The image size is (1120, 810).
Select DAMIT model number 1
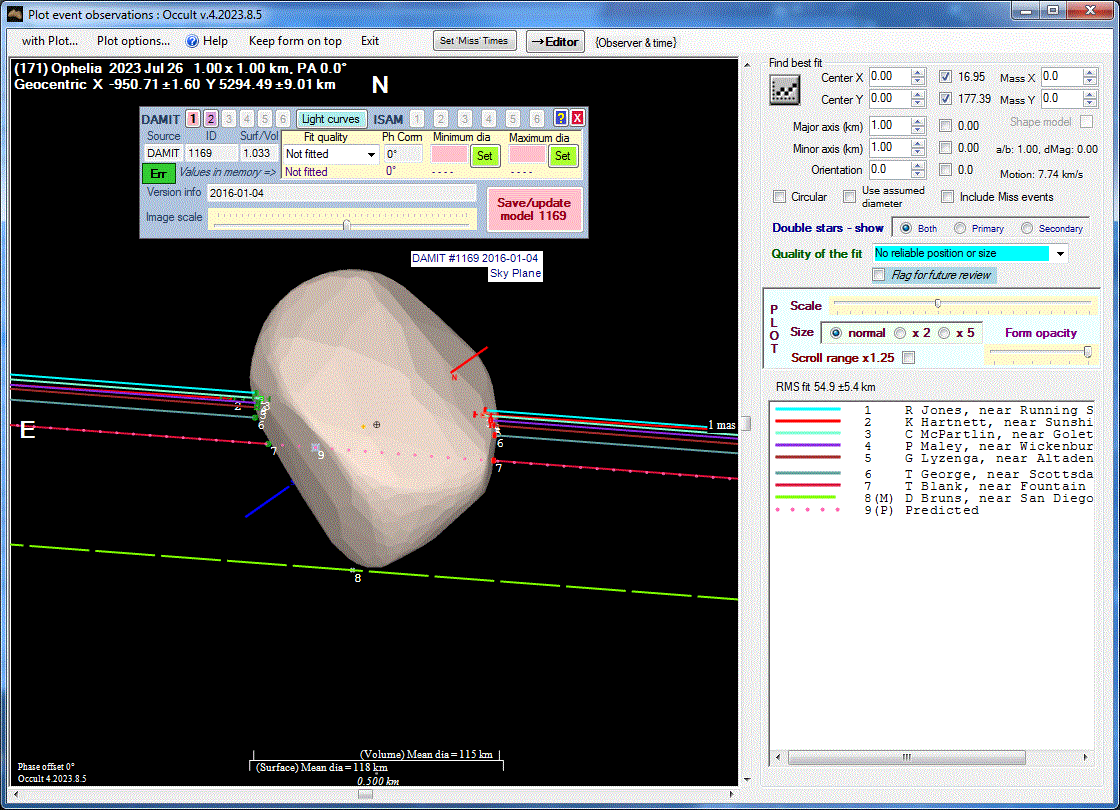coord(193,118)
